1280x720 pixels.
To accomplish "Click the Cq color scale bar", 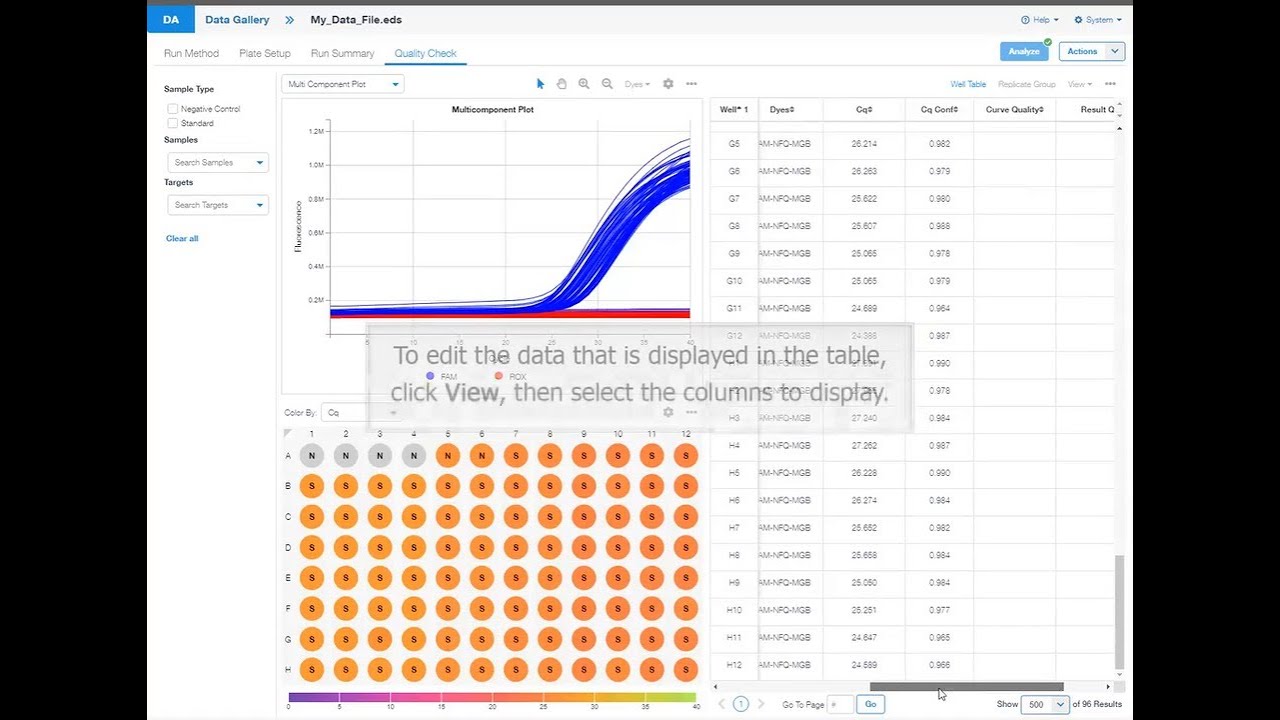I will pyautogui.click(x=492, y=697).
